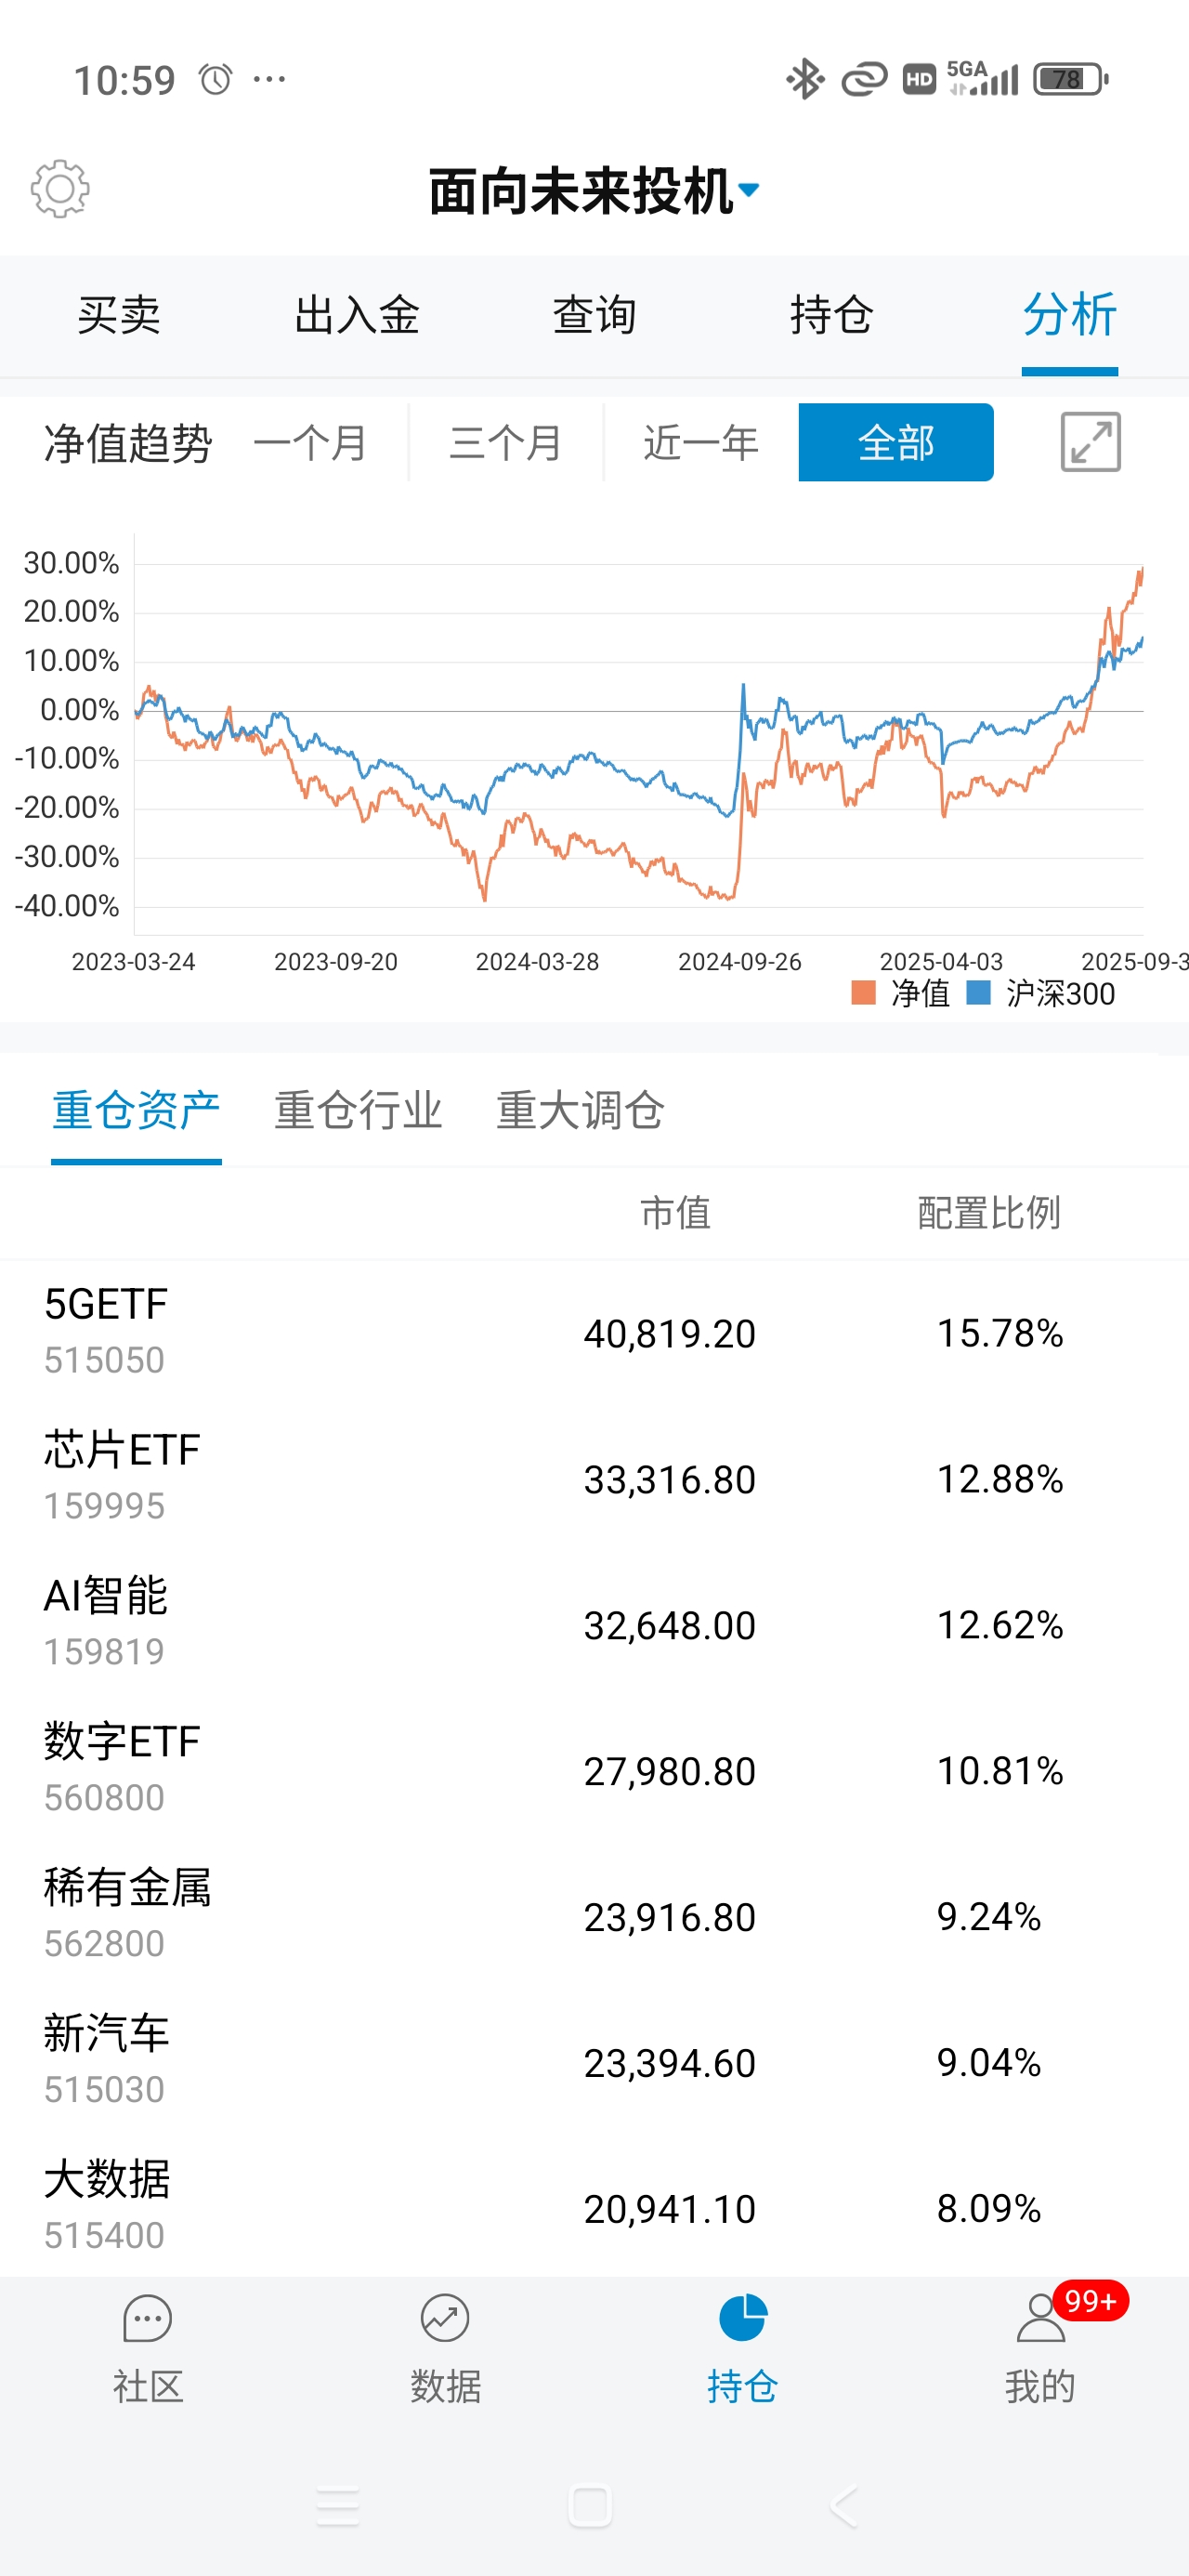Open the 社区 community tab icon

click(x=148, y=2318)
